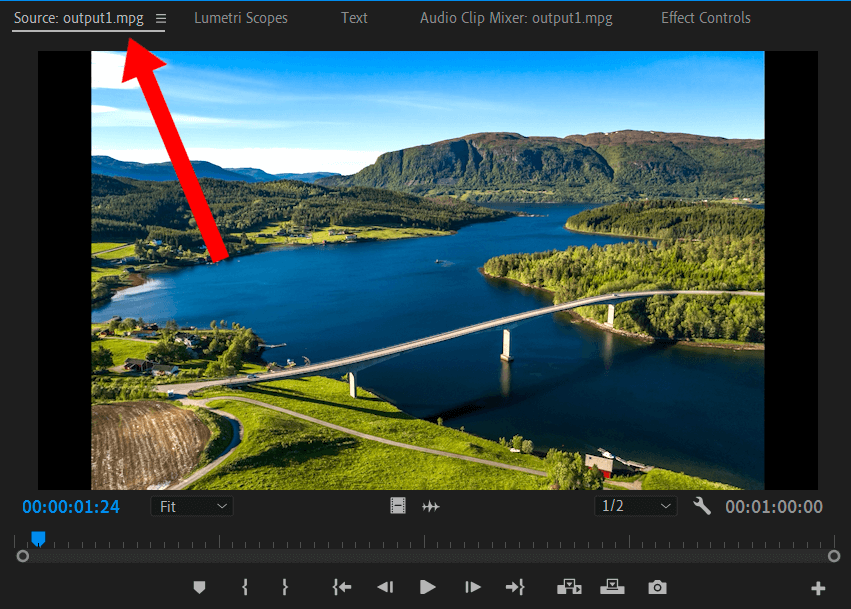Jump to the Out point

coord(515,587)
